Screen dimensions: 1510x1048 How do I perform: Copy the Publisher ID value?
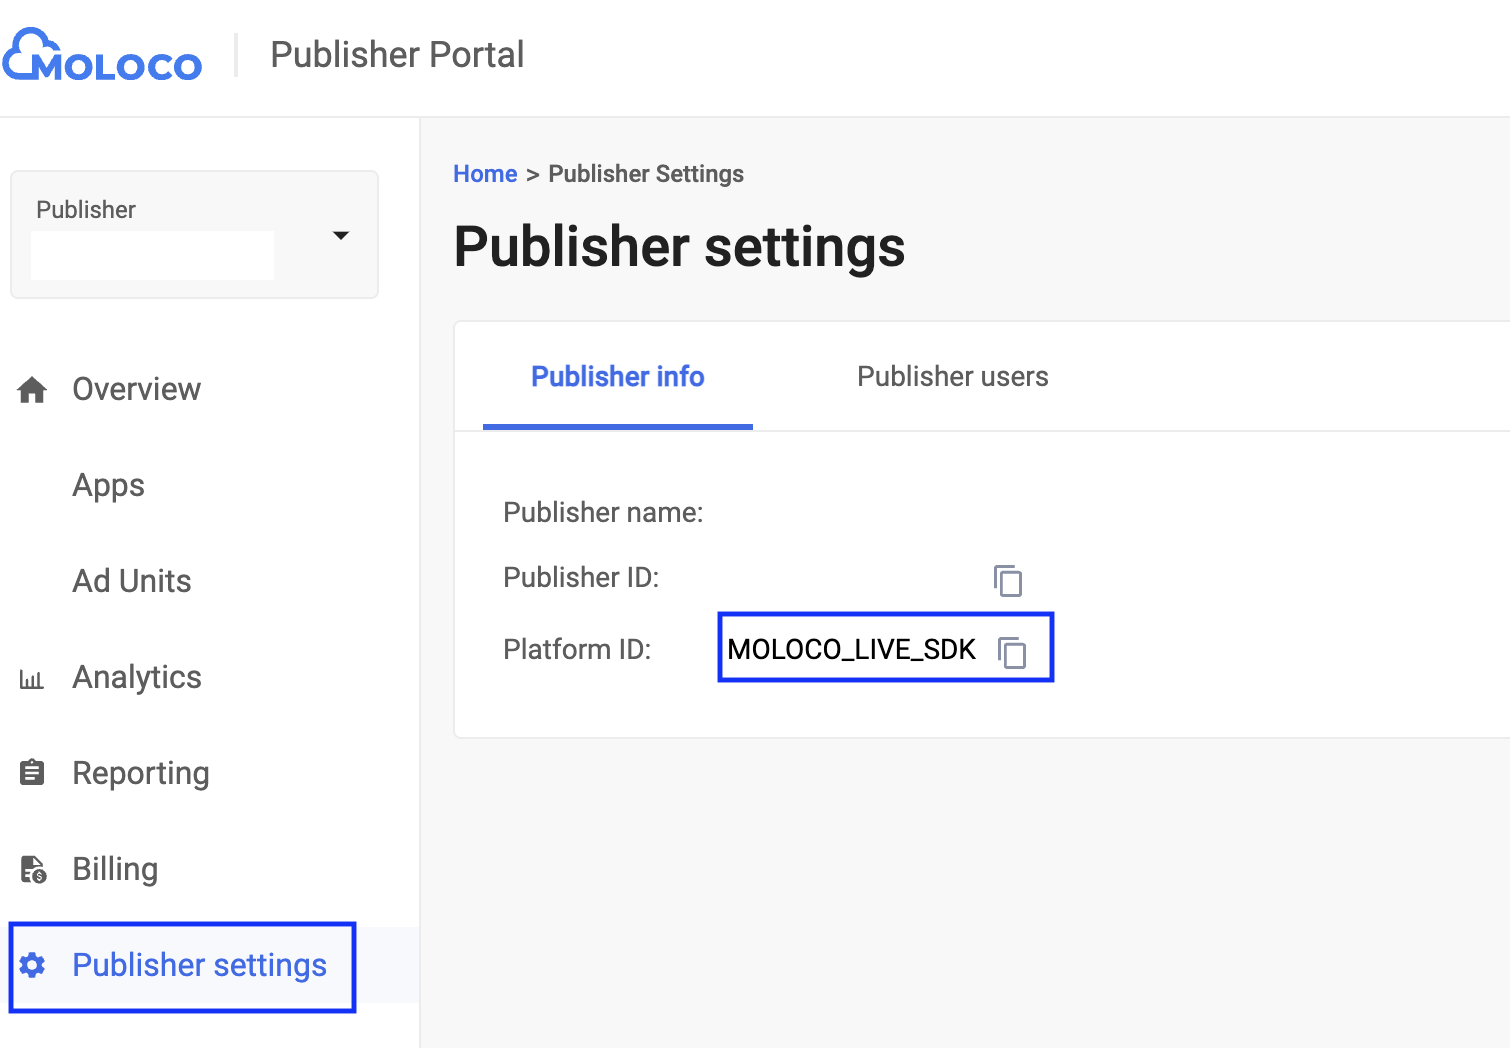coord(1008,580)
